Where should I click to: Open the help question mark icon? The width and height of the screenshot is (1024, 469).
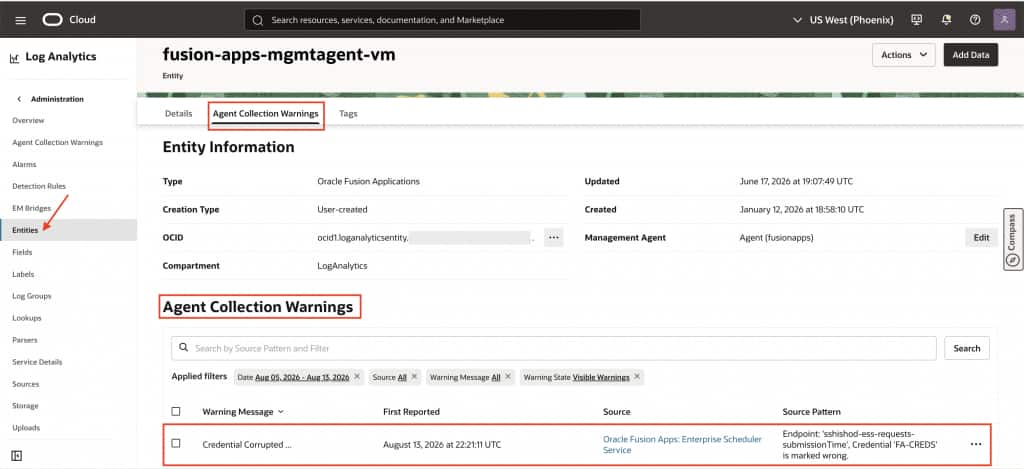click(975, 20)
